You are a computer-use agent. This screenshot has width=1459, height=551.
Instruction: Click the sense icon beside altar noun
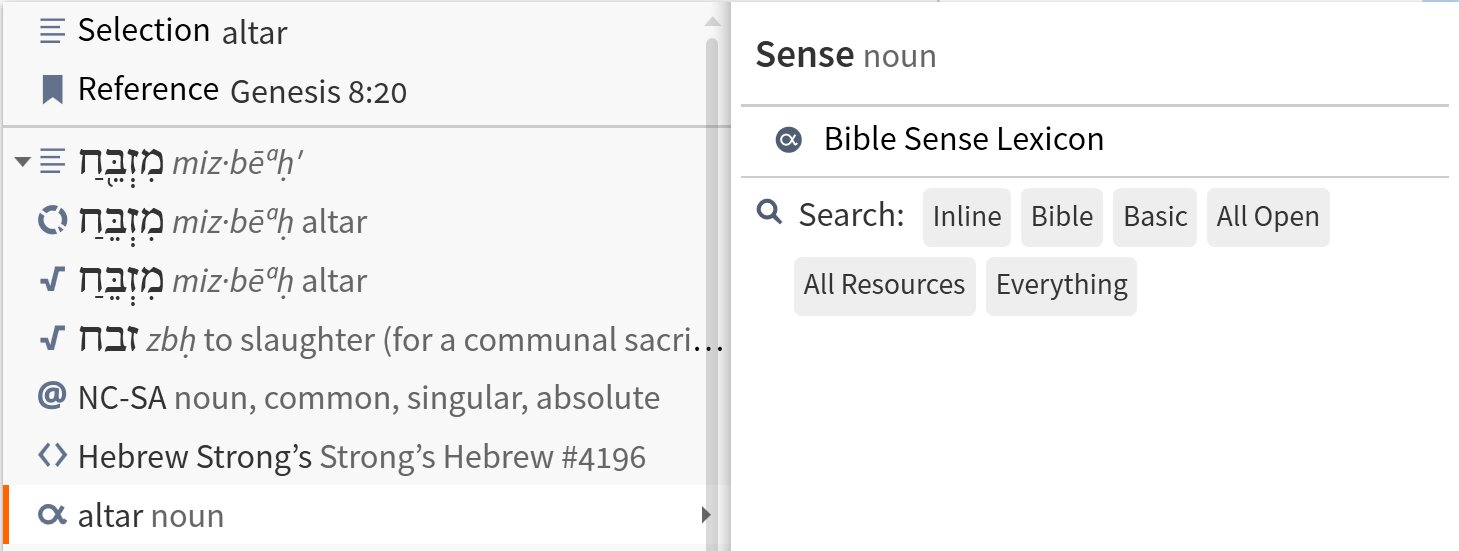click(51, 516)
